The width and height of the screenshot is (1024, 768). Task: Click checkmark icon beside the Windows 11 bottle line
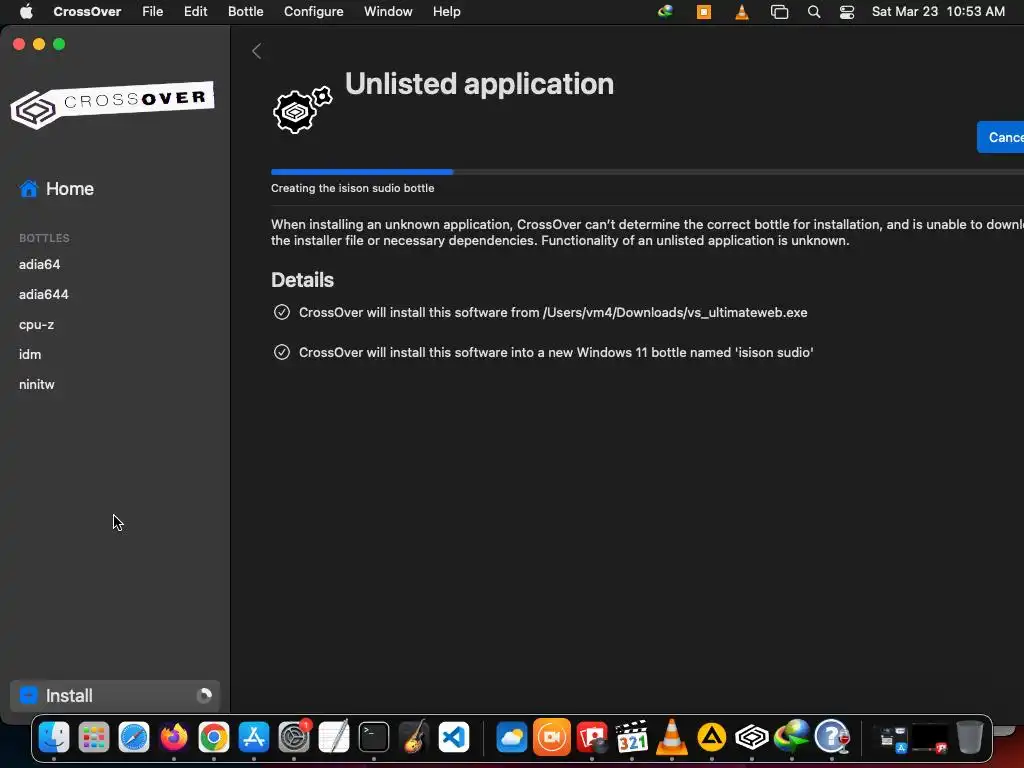point(281,352)
